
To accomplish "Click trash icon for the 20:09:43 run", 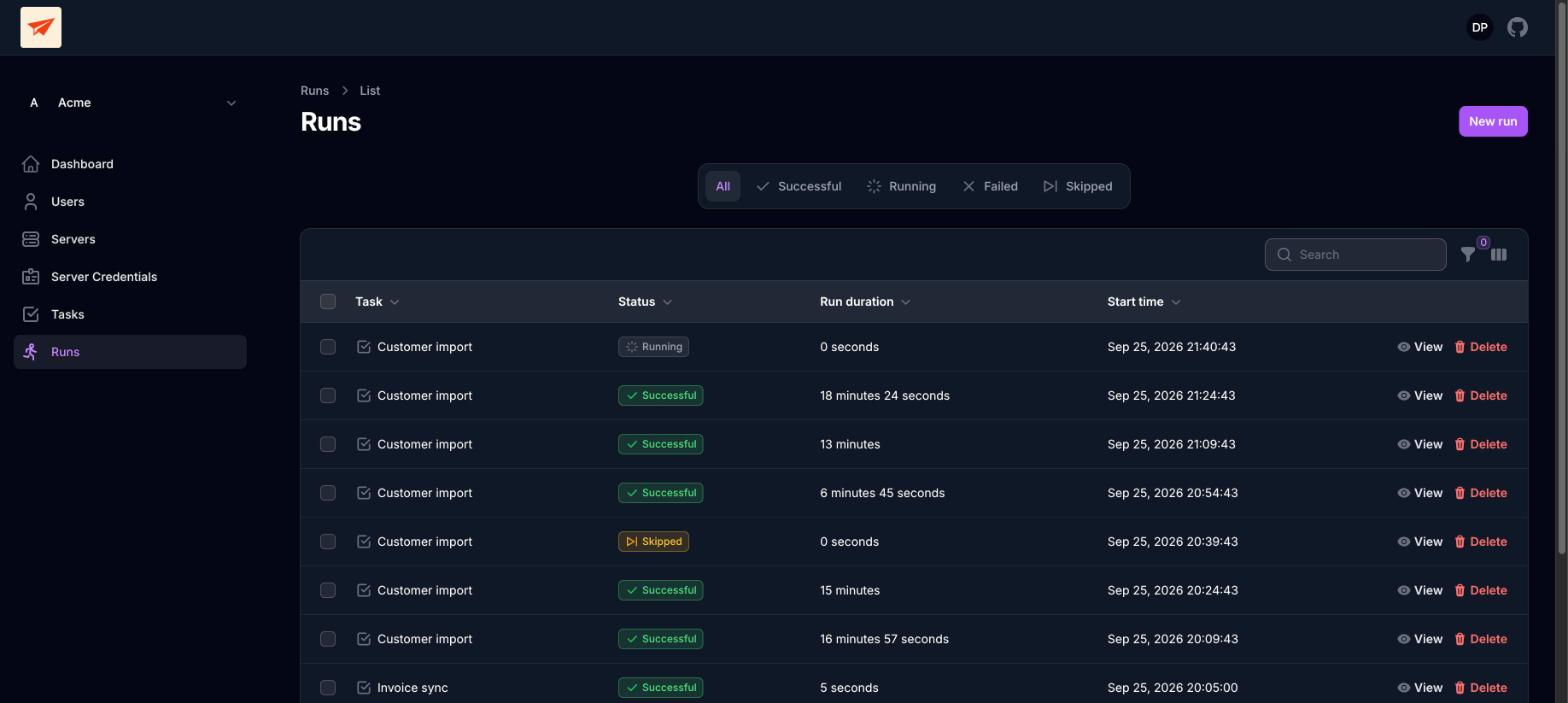I will (x=1459, y=639).
